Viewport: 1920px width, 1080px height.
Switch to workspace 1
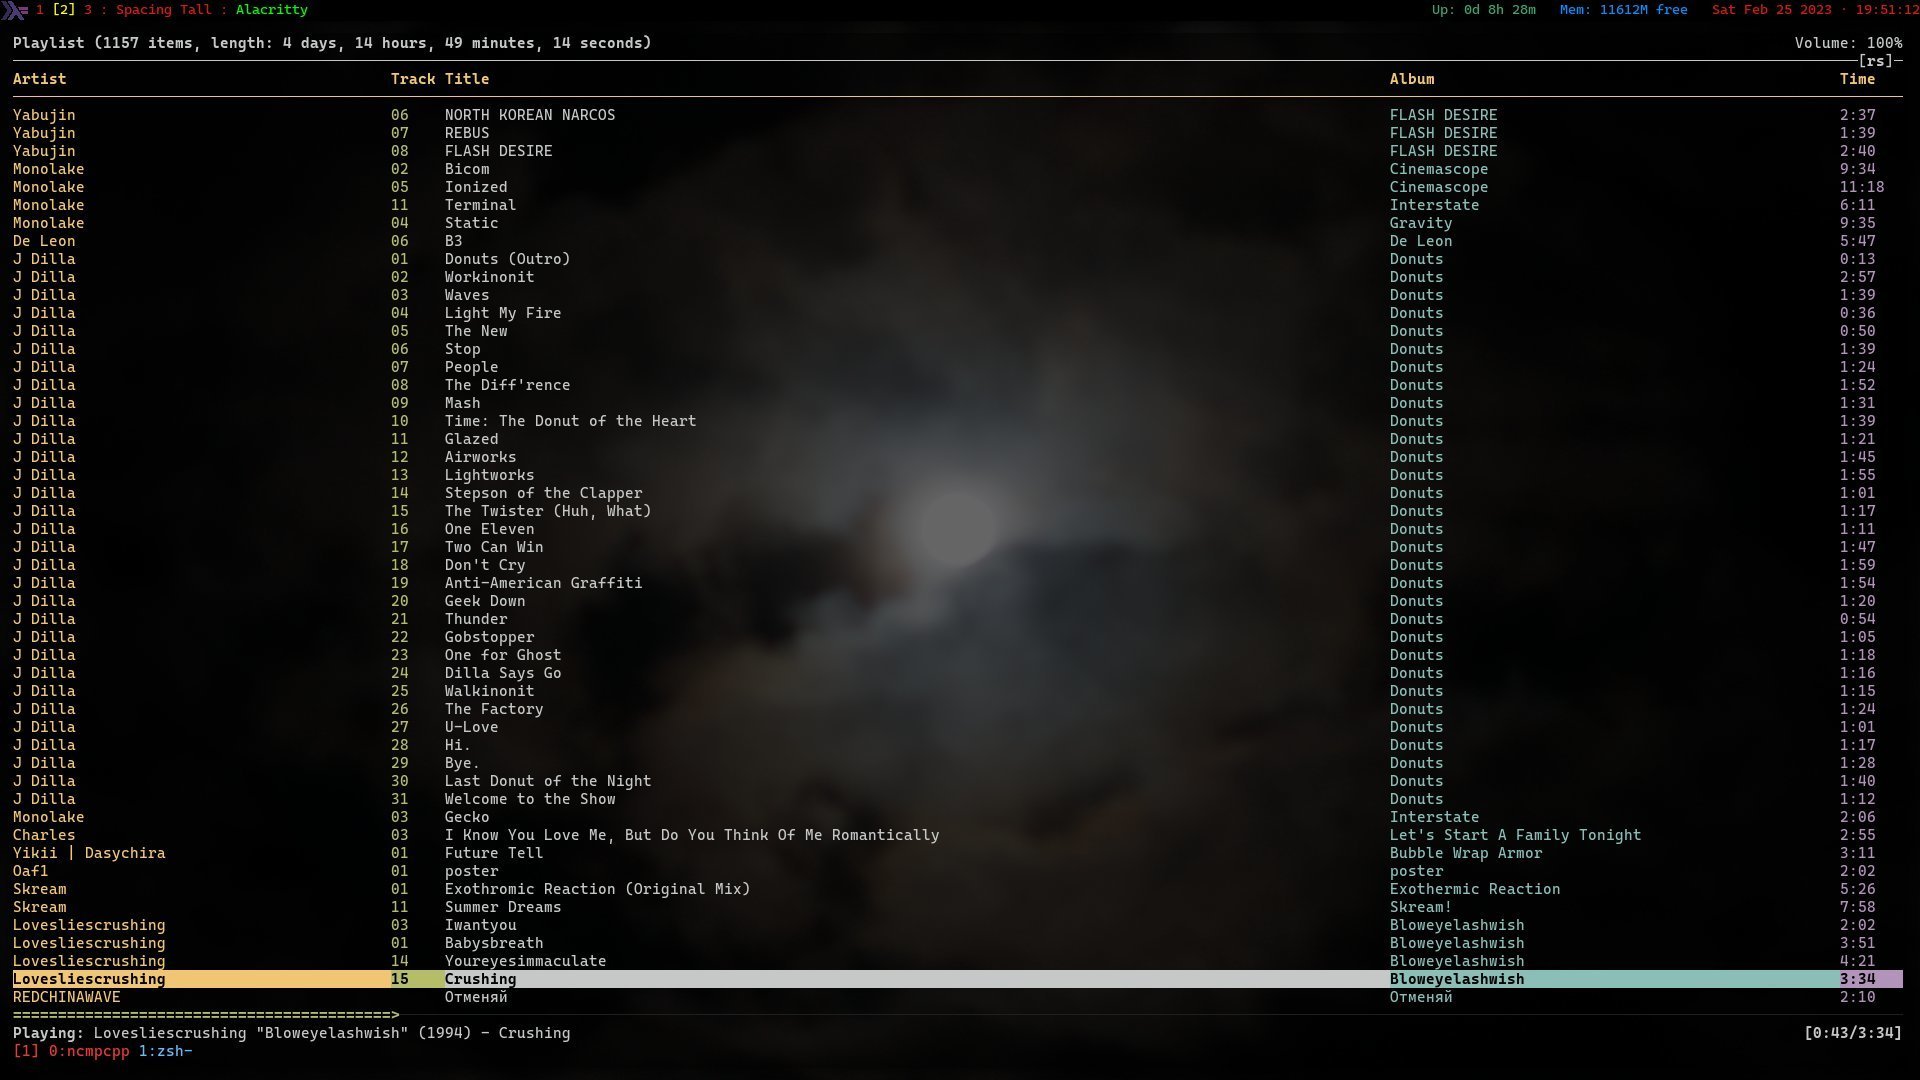tap(40, 10)
